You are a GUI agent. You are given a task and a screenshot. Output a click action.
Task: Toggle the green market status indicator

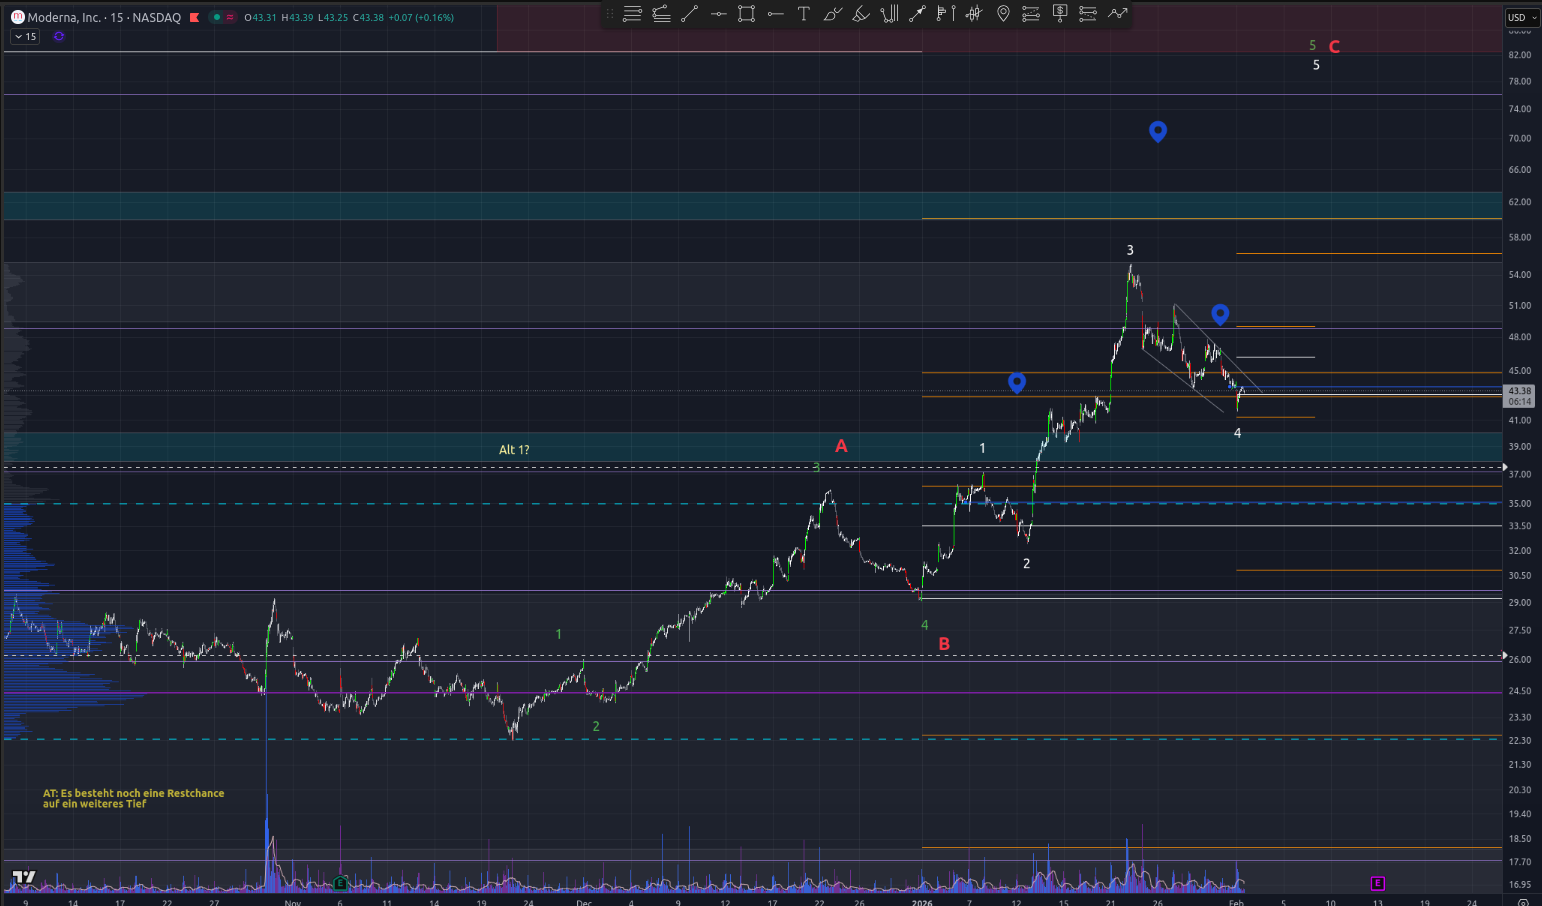(x=217, y=17)
